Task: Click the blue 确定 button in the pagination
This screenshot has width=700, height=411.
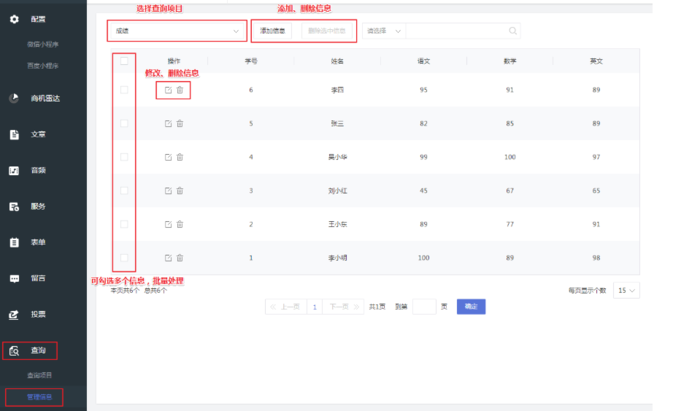Action: pos(470,306)
